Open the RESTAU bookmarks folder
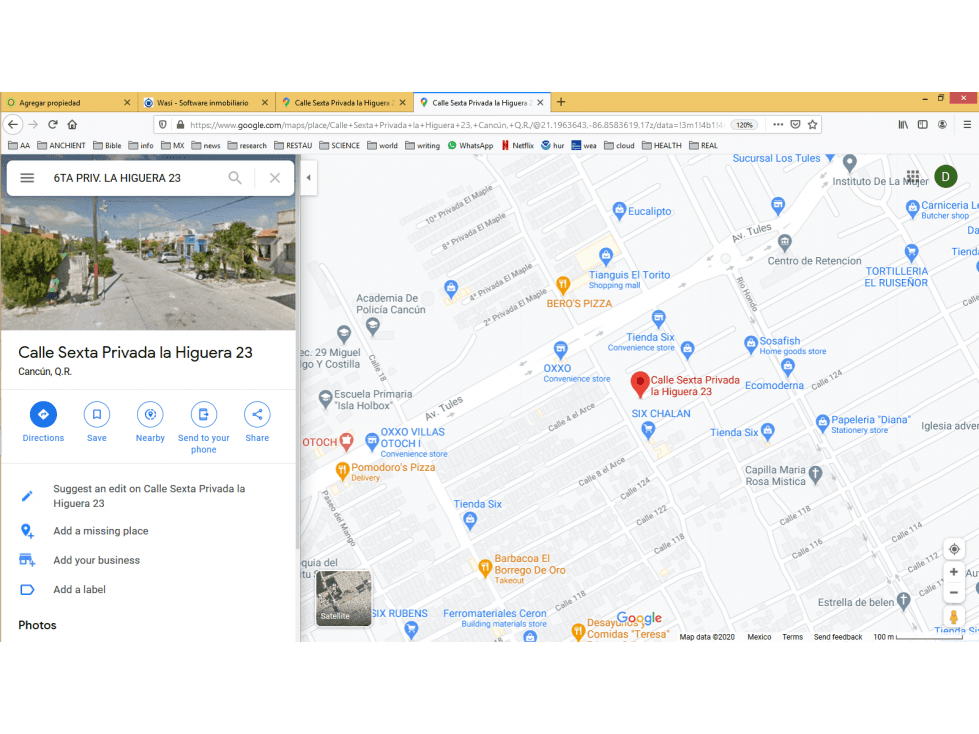Viewport: 979px width, 734px height. tap(293, 145)
